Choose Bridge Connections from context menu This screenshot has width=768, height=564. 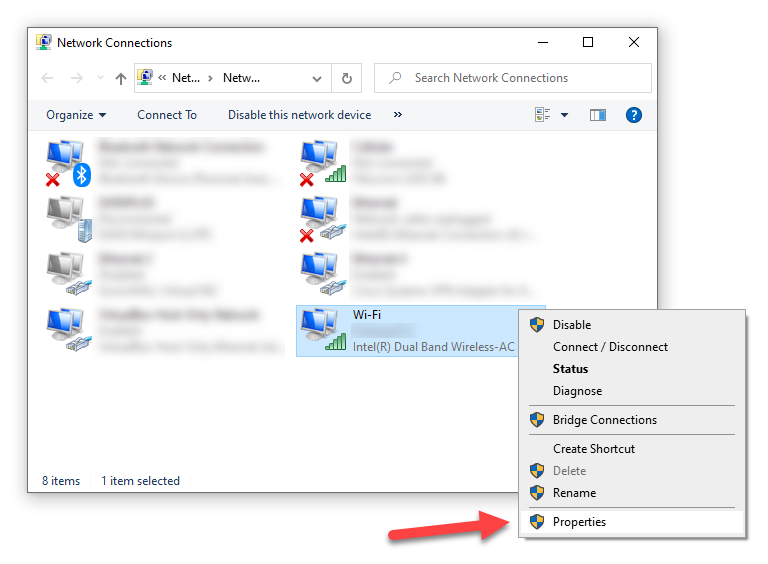coord(604,420)
